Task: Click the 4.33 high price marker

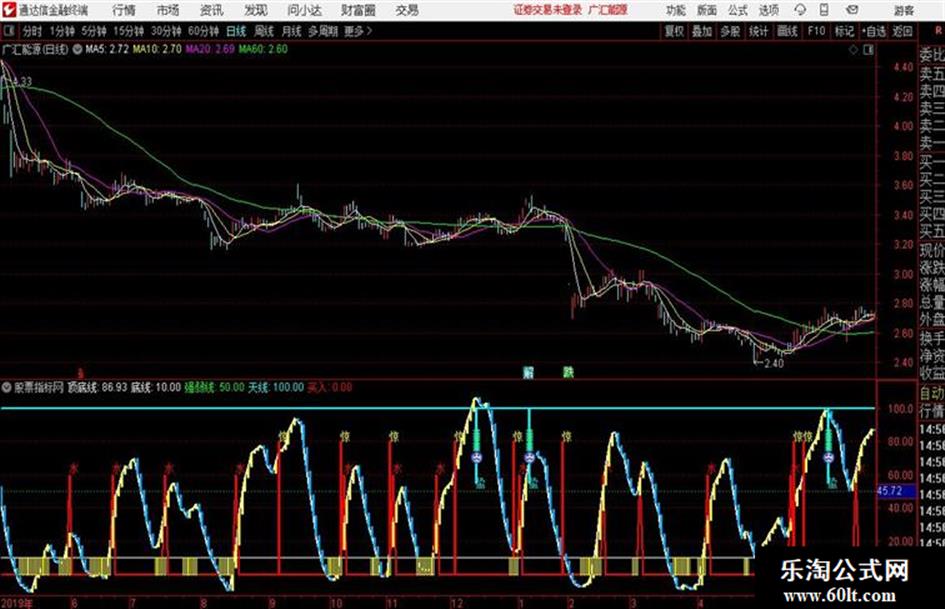Action: (x=22, y=81)
